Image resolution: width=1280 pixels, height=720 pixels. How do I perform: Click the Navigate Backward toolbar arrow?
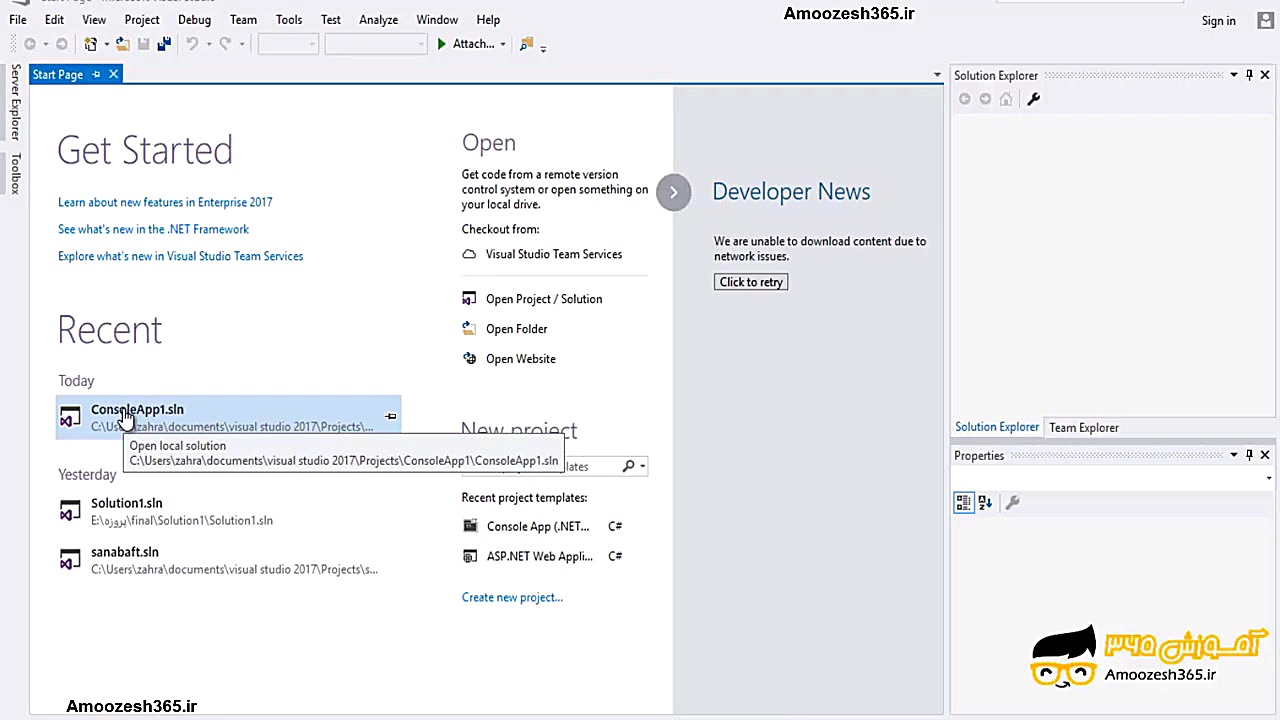(30, 44)
